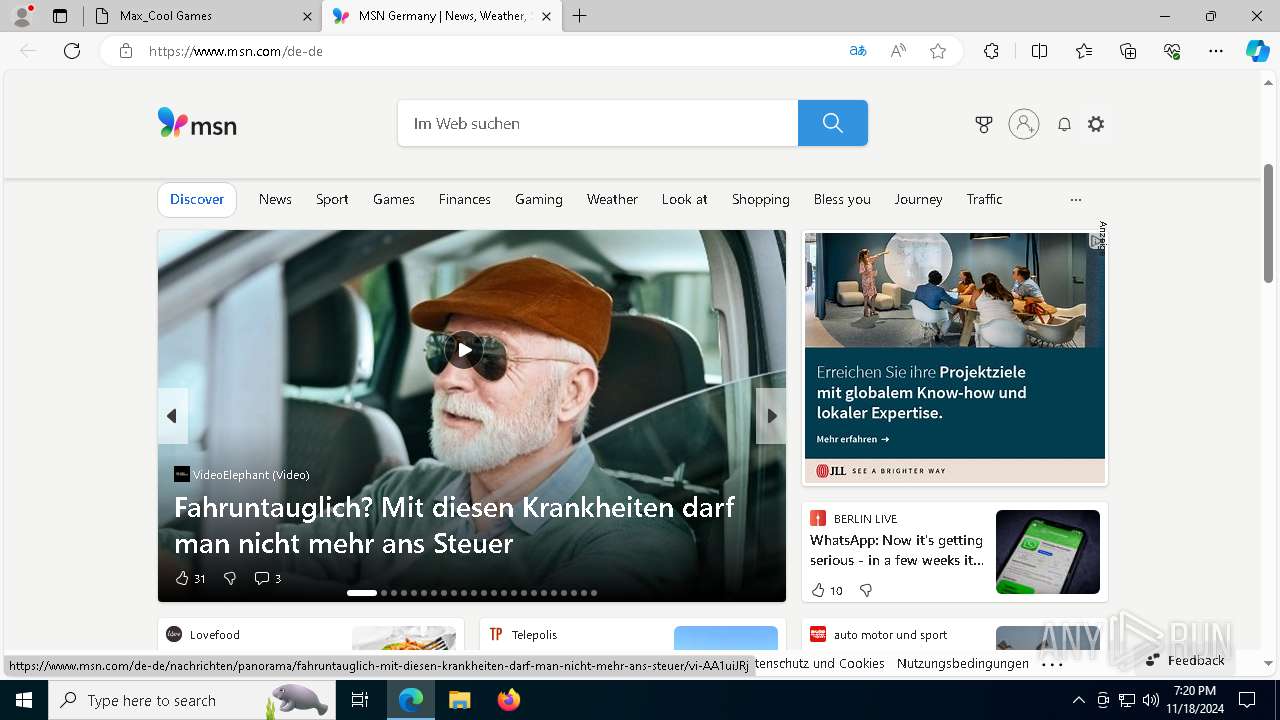
Task: Open the Traffic tab
Action: point(984,199)
